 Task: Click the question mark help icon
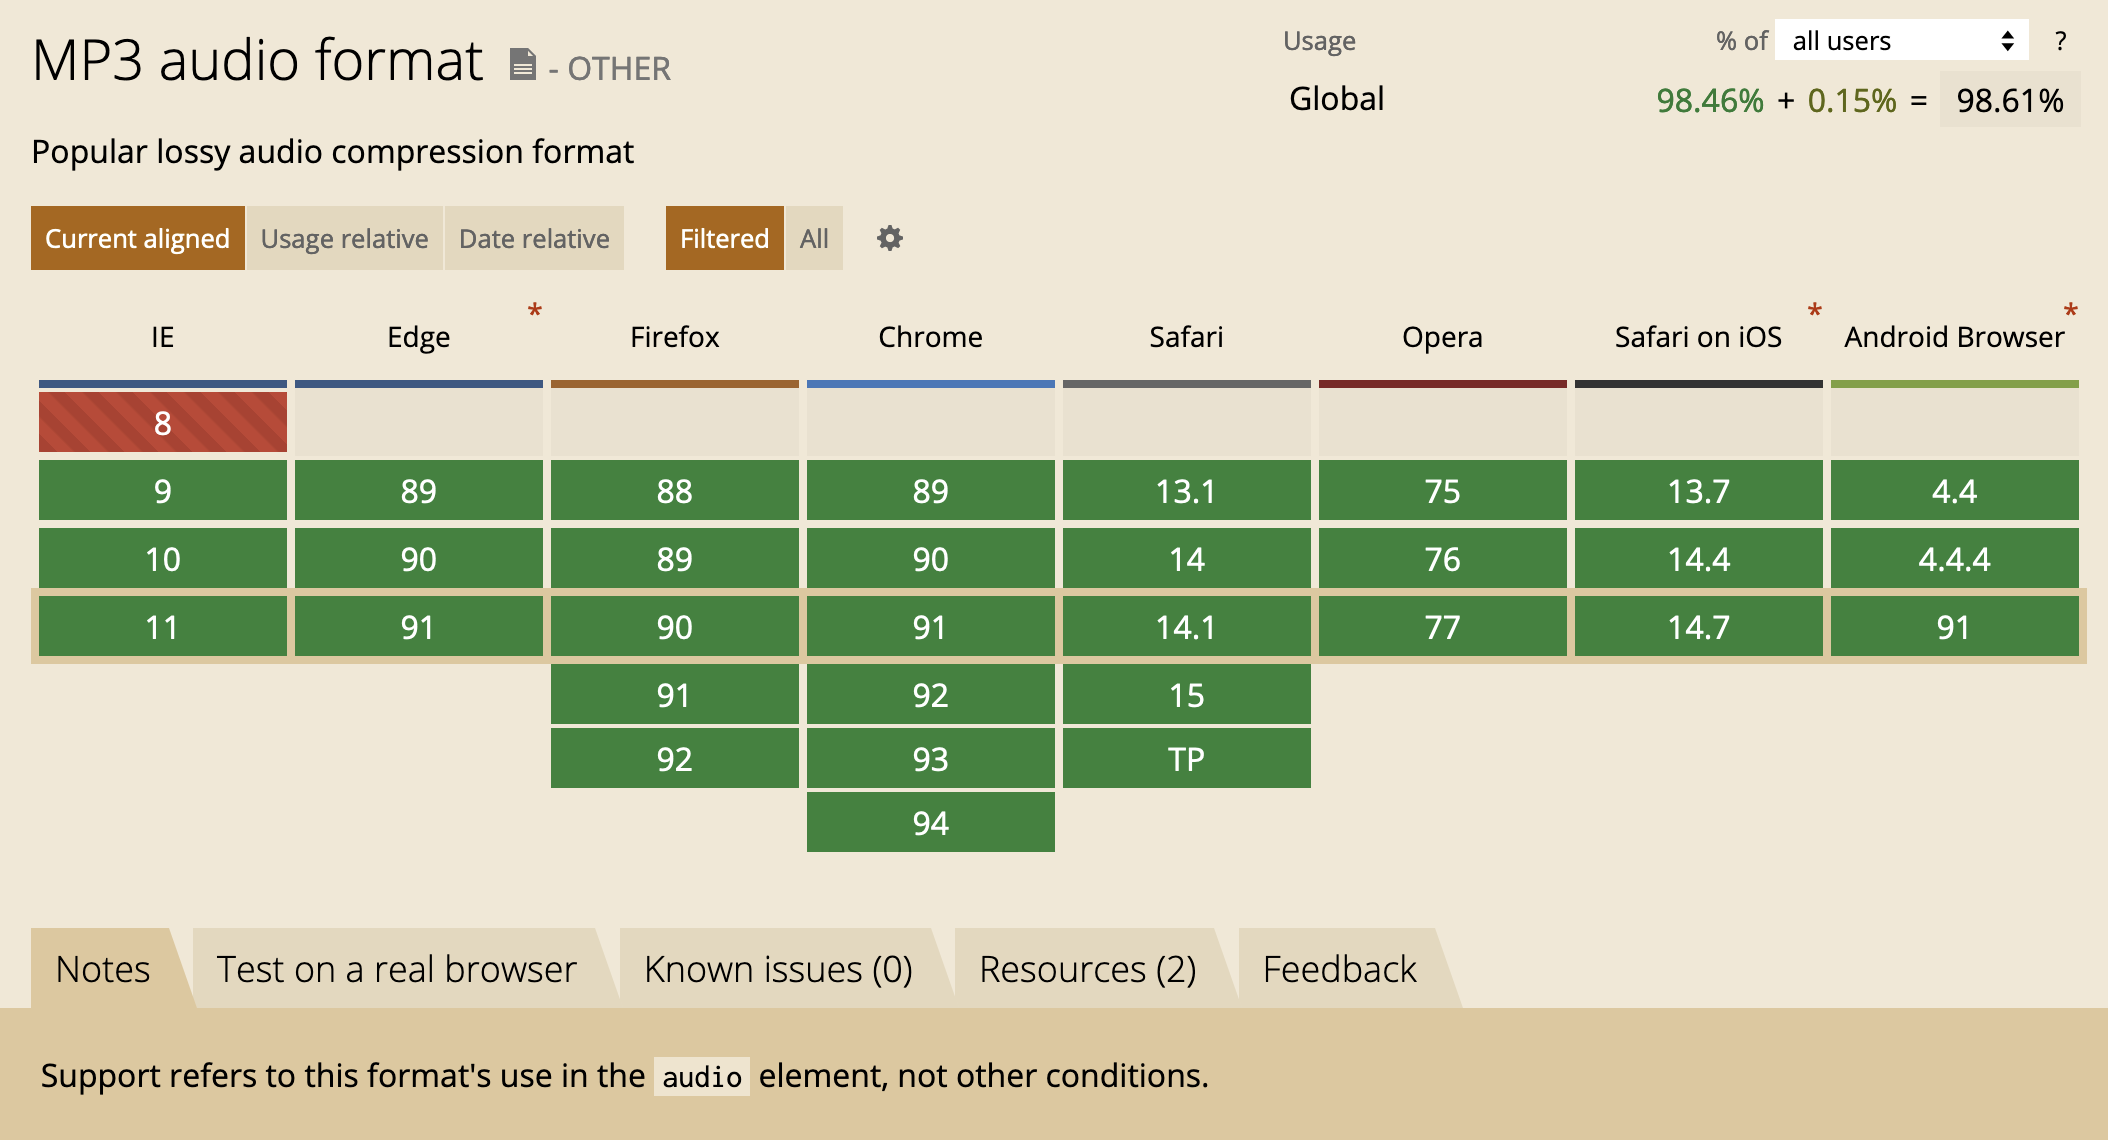(2060, 41)
